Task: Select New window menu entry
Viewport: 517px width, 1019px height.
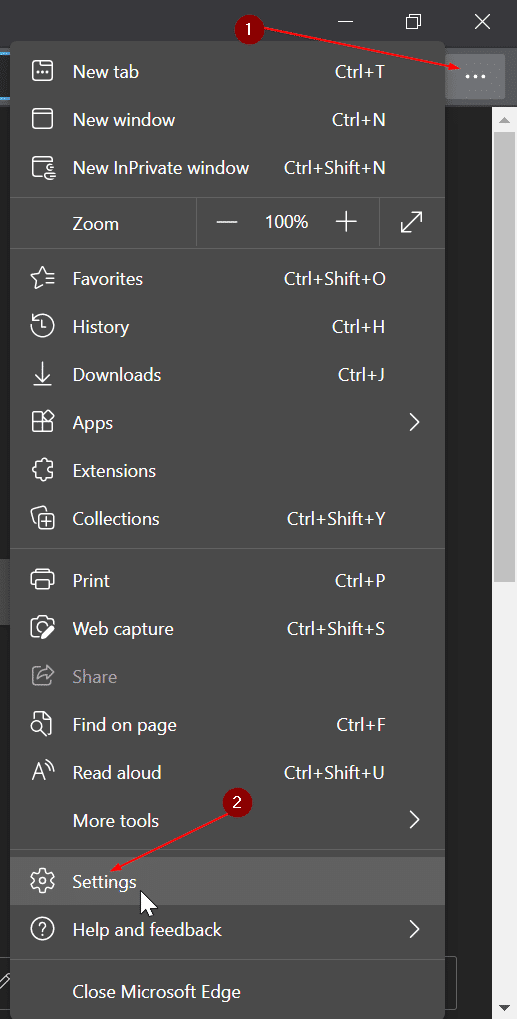Action: [x=227, y=120]
